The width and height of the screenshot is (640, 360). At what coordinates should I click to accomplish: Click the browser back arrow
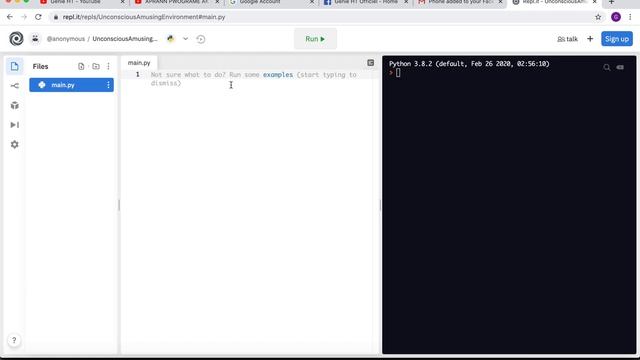pos(10,17)
